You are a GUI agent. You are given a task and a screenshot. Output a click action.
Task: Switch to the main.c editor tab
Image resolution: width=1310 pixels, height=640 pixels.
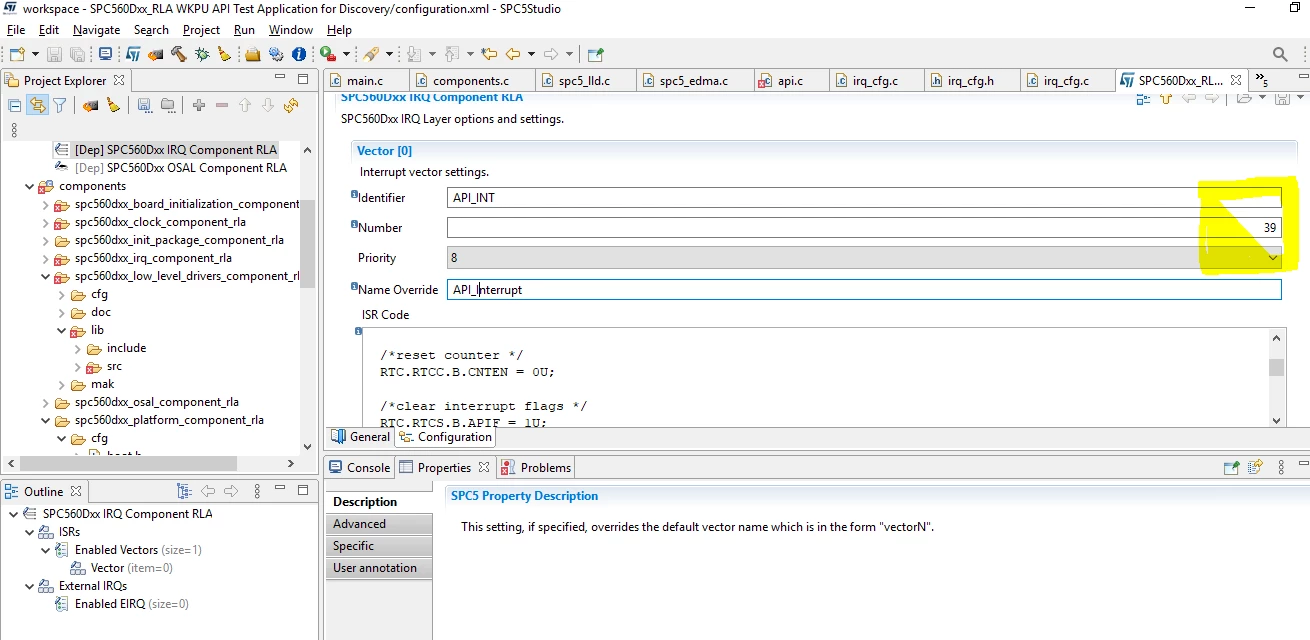(x=364, y=80)
